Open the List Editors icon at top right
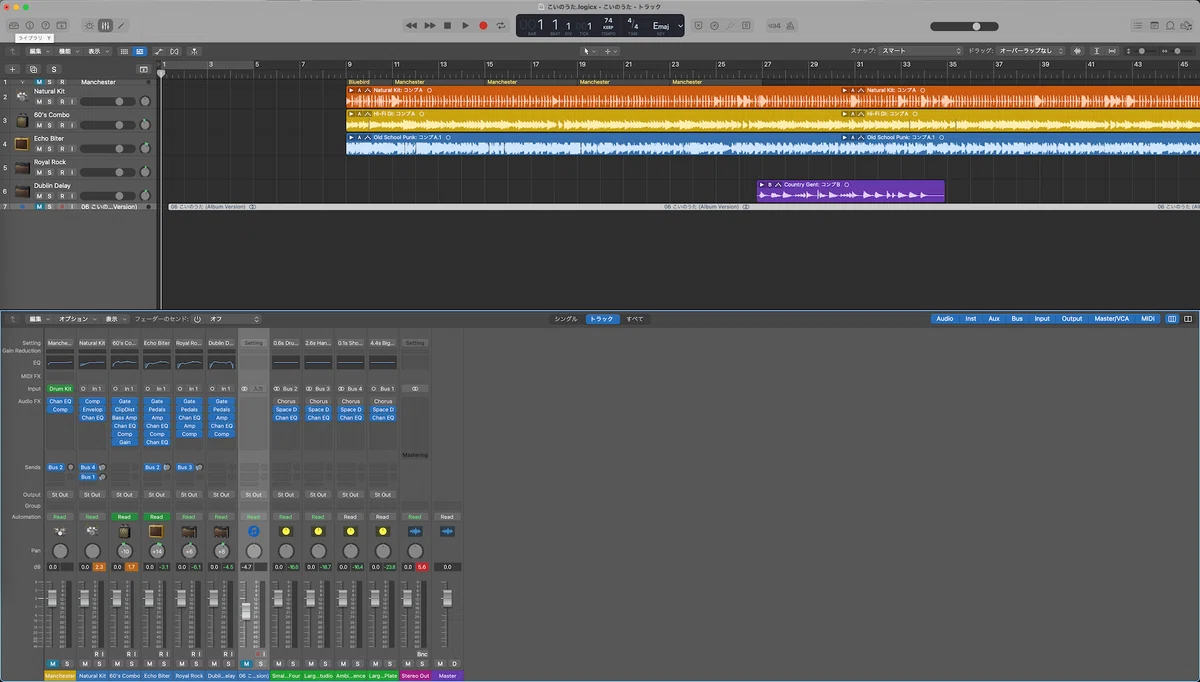The height and width of the screenshot is (682, 1200). coord(1139,25)
